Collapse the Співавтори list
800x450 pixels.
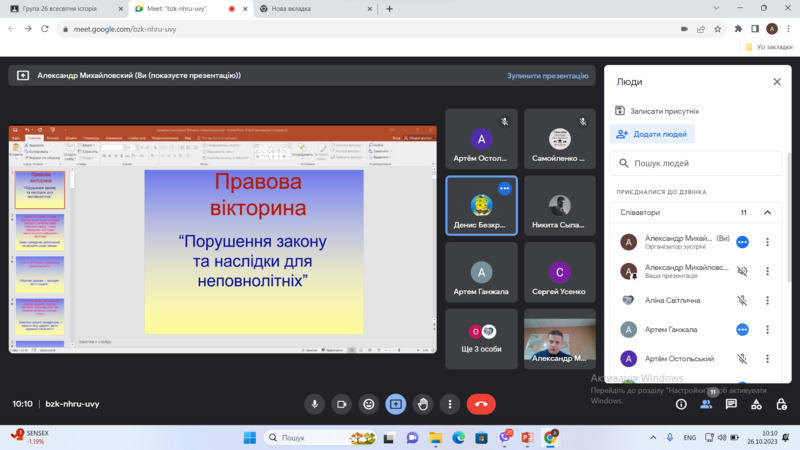(x=767, y=212)
